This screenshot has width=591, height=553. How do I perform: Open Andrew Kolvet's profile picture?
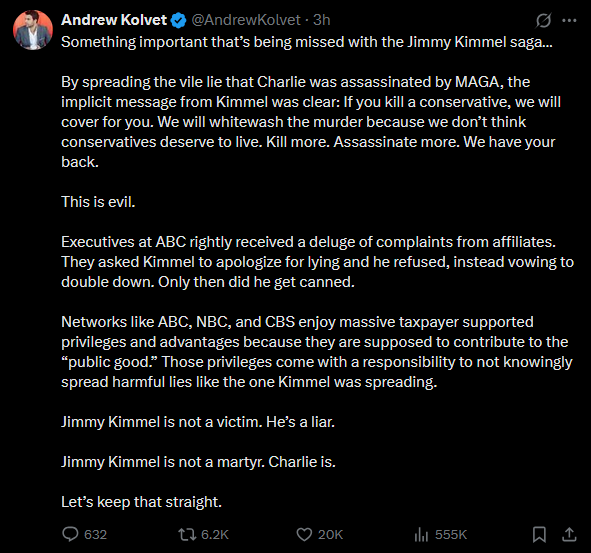[x=33, y=30]
